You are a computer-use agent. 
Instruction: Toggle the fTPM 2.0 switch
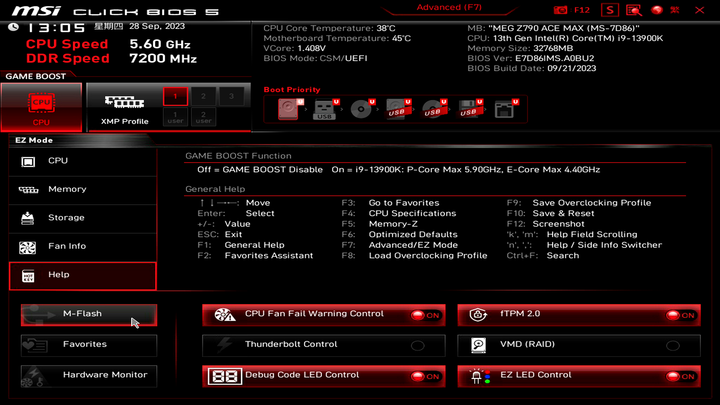point(681,315)
